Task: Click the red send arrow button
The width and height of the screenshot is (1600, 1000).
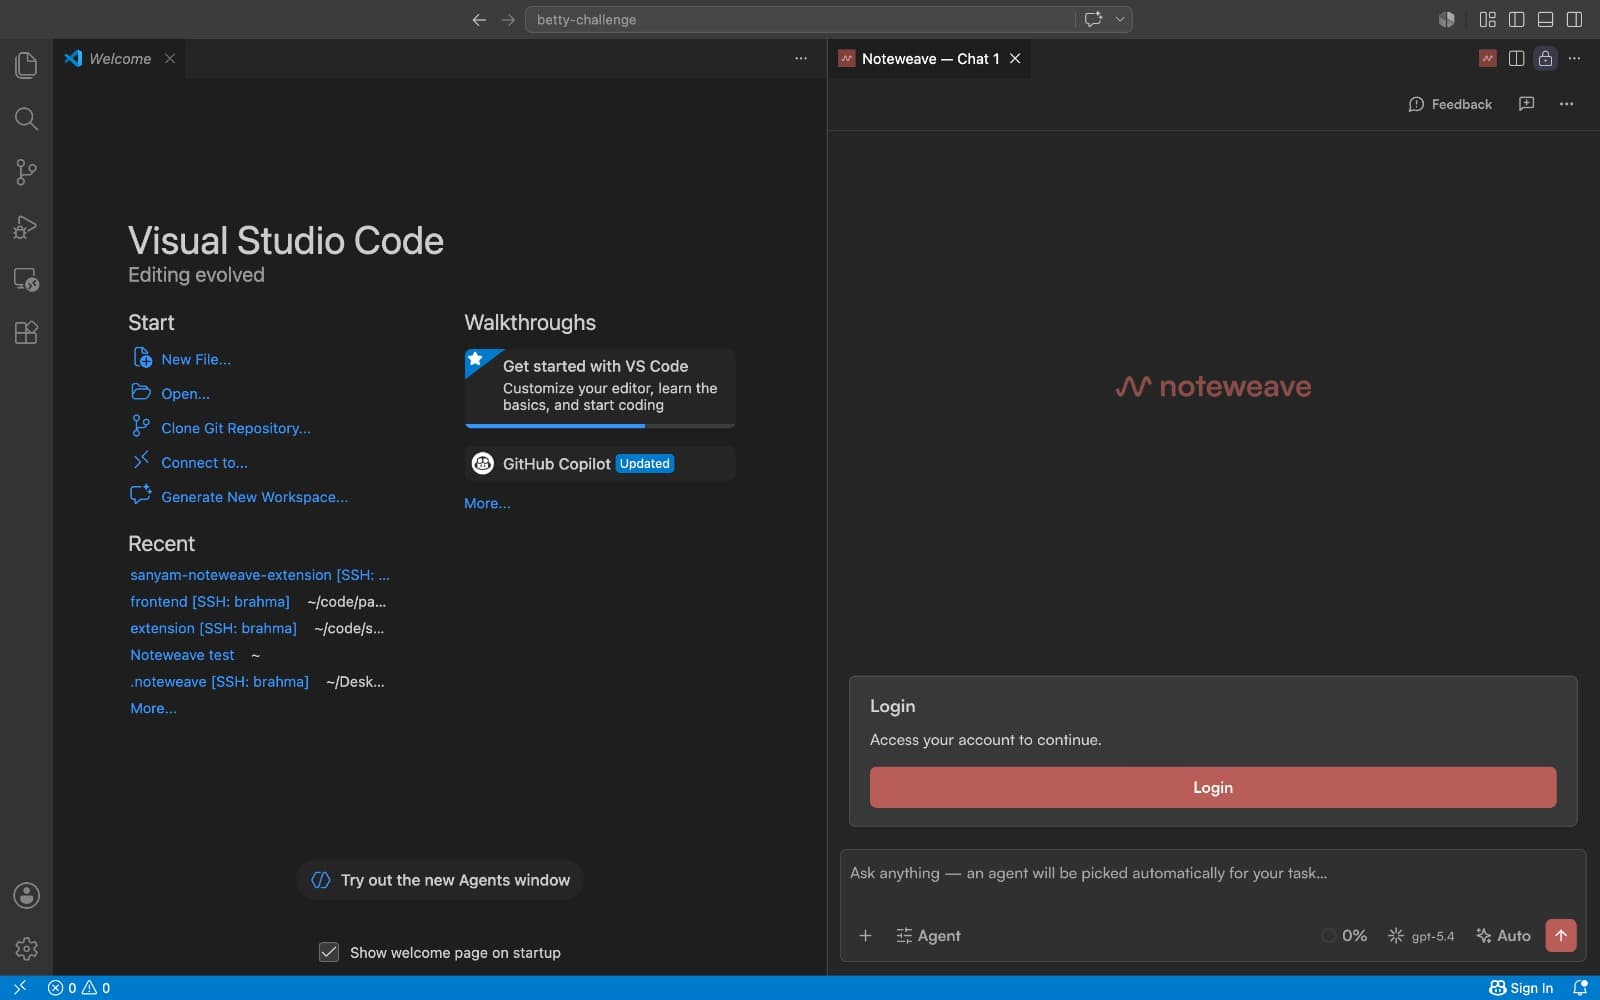Action: click(1561, 936)
